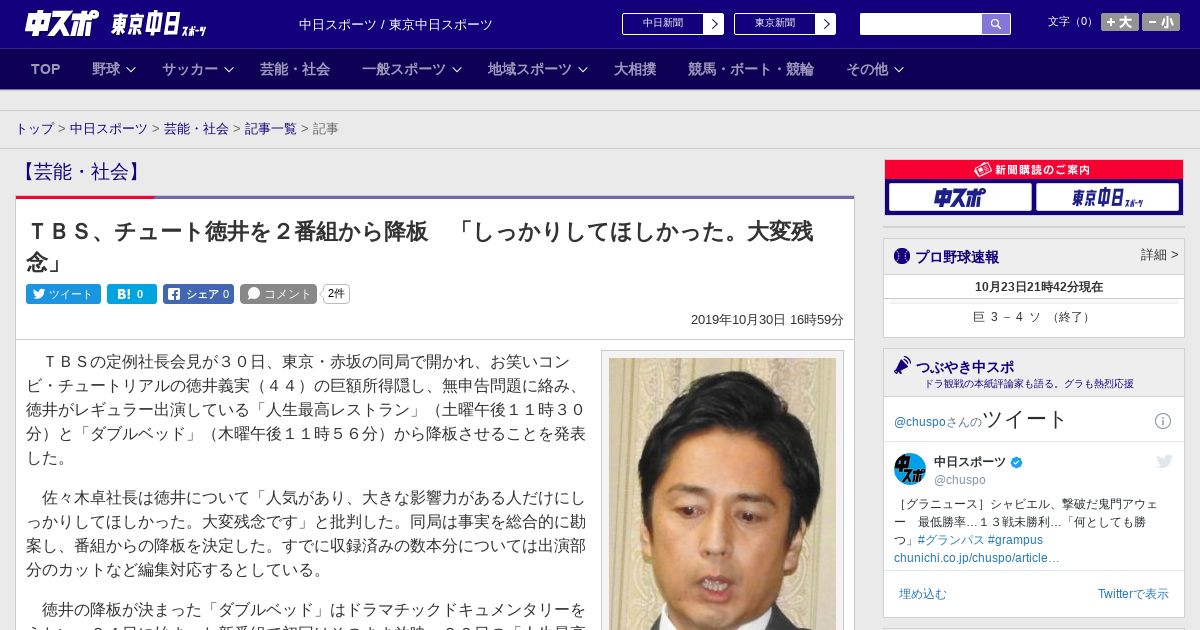Click the Tokyo Chunichi Sports header logo
Image resolution: width=1200 pixels, height=630 pixels.
(158, 24)
